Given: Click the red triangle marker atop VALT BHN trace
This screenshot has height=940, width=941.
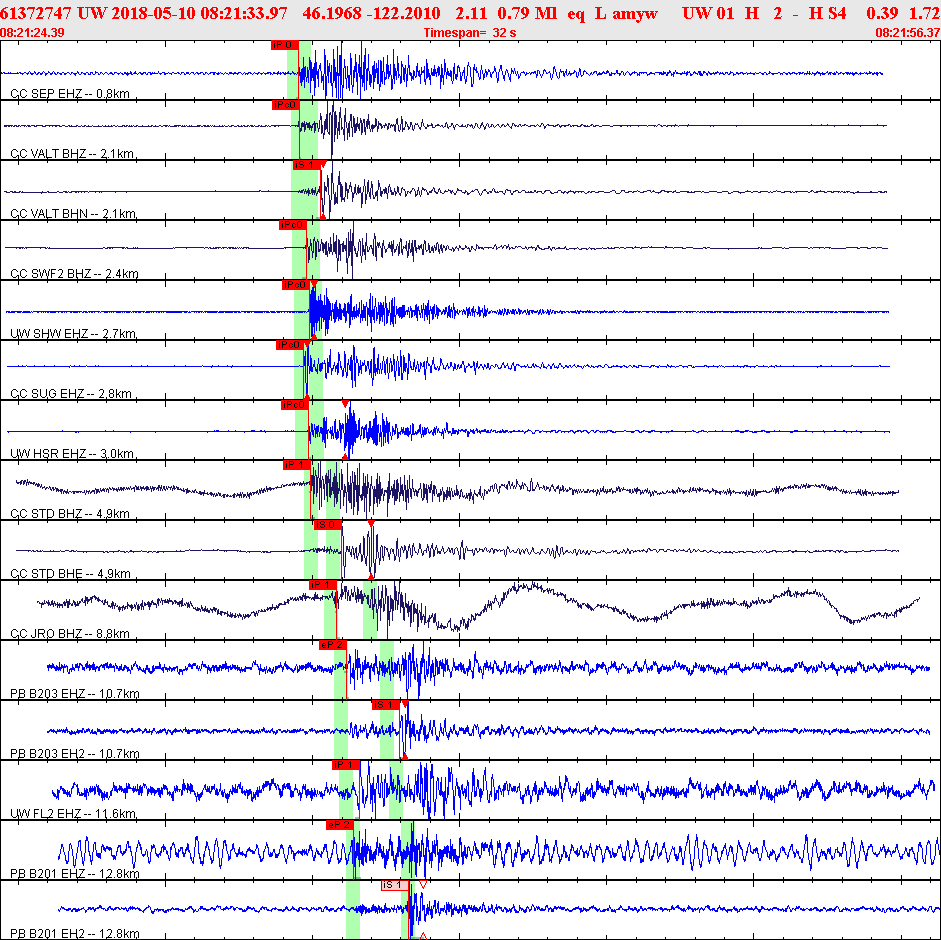Looking at the screenshot, I should point(323,164).
